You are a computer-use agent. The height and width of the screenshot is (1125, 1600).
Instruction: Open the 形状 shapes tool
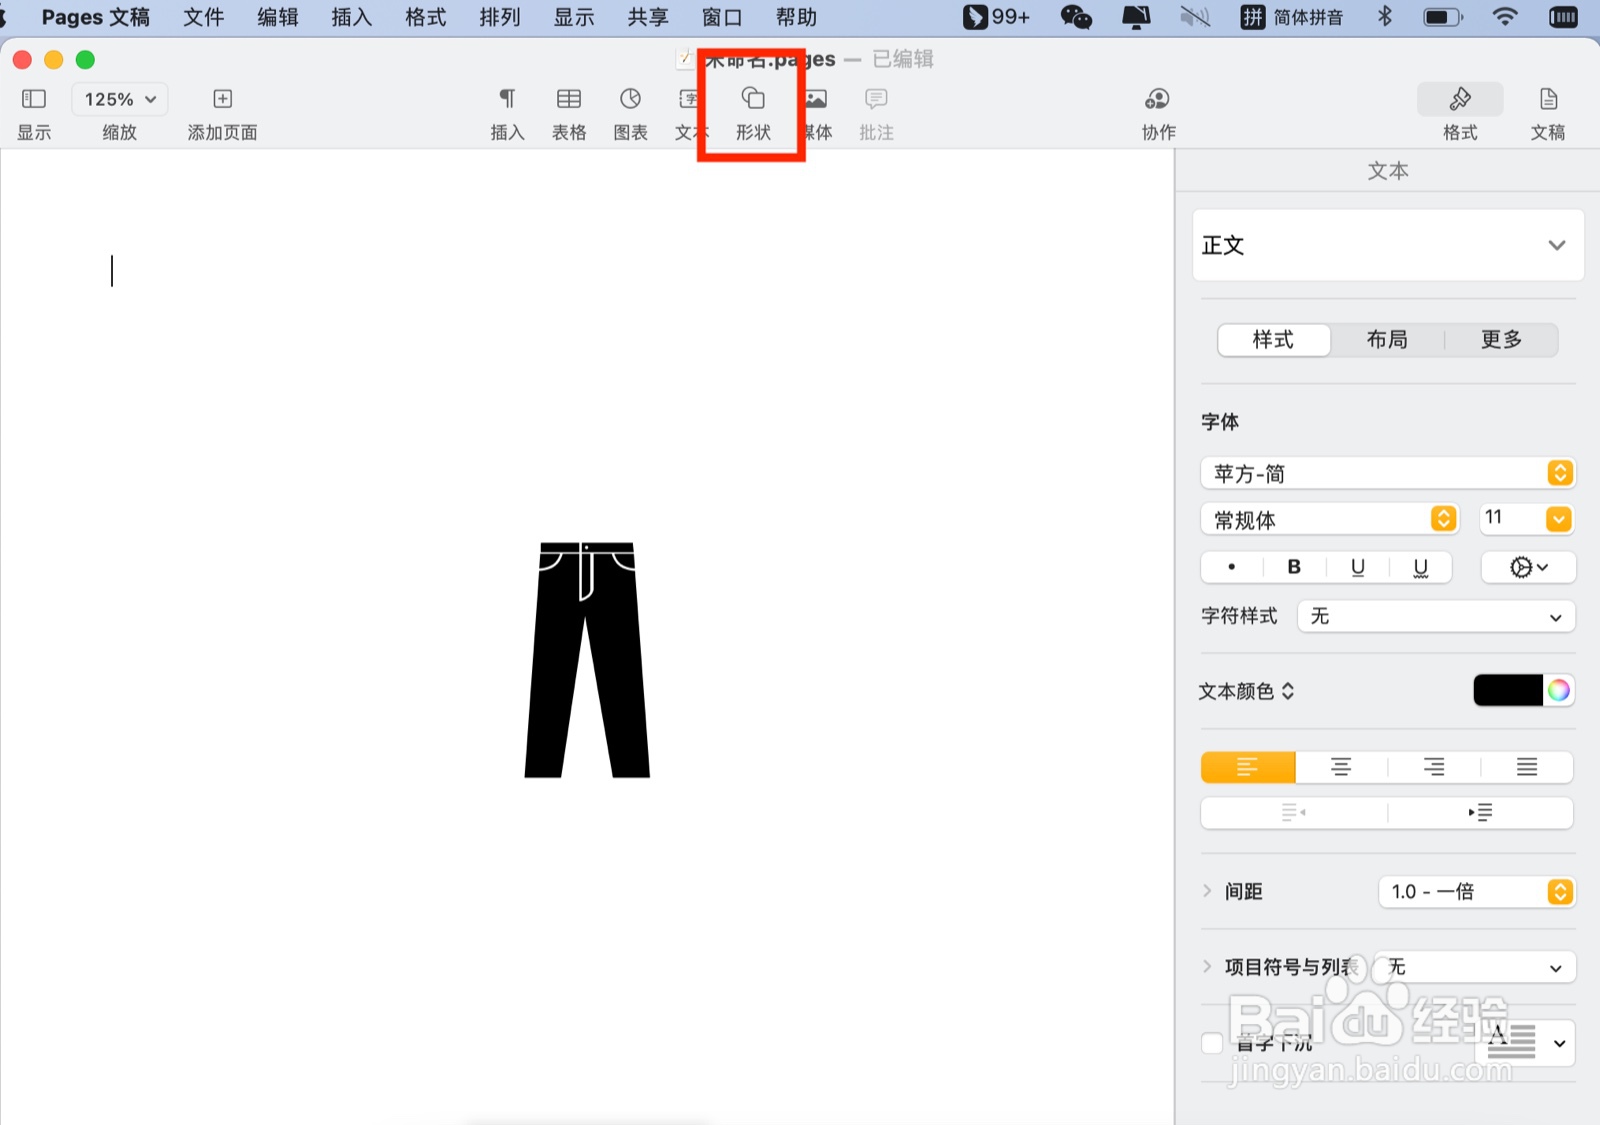coord(753,99)
